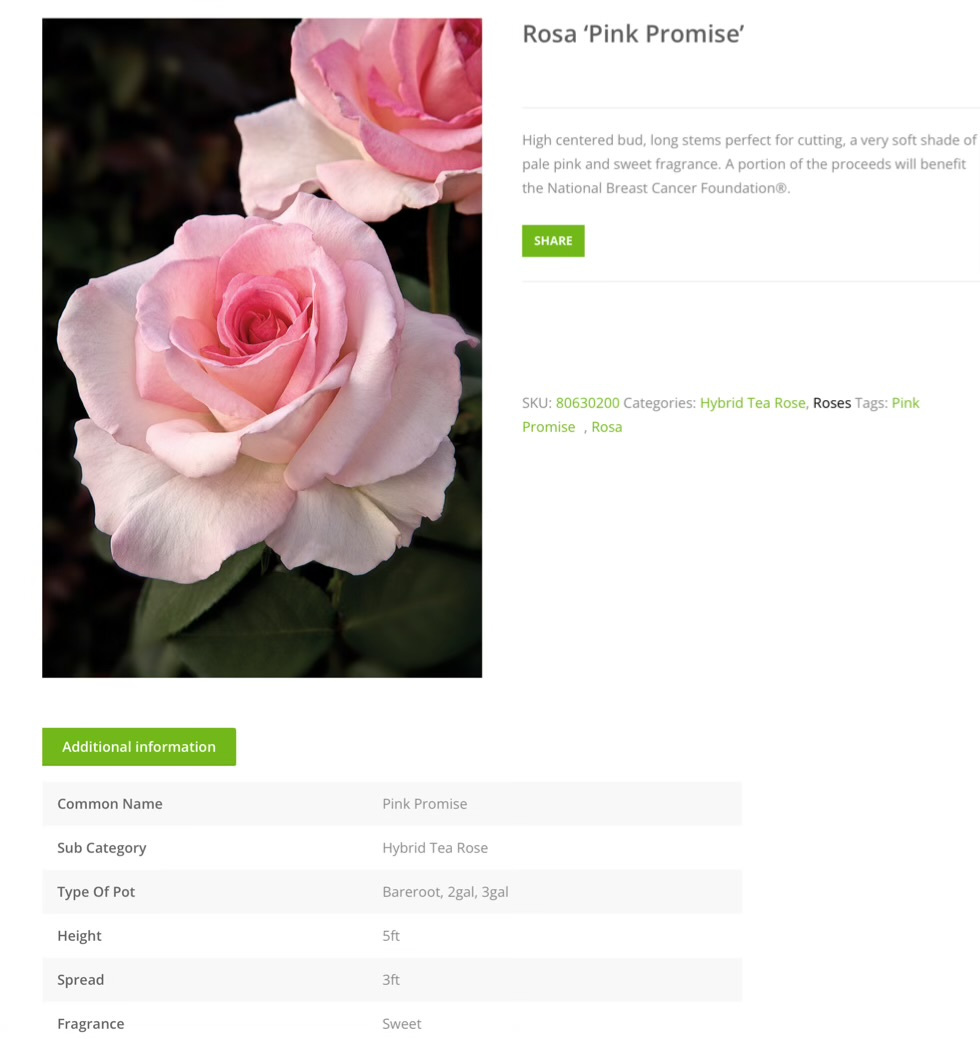Select the 5ft height value
Screen dimensions: 980x1039
(391, 936)
